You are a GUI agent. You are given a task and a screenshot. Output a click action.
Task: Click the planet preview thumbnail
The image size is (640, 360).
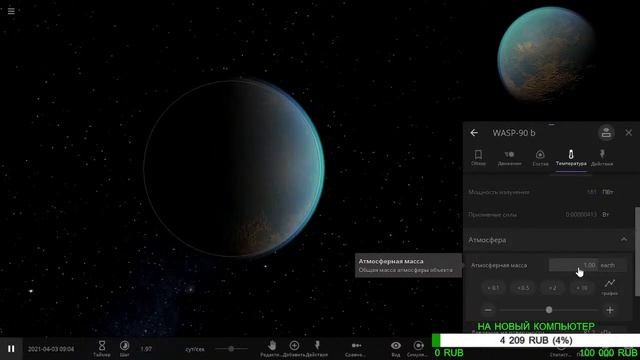click(546, 54)
